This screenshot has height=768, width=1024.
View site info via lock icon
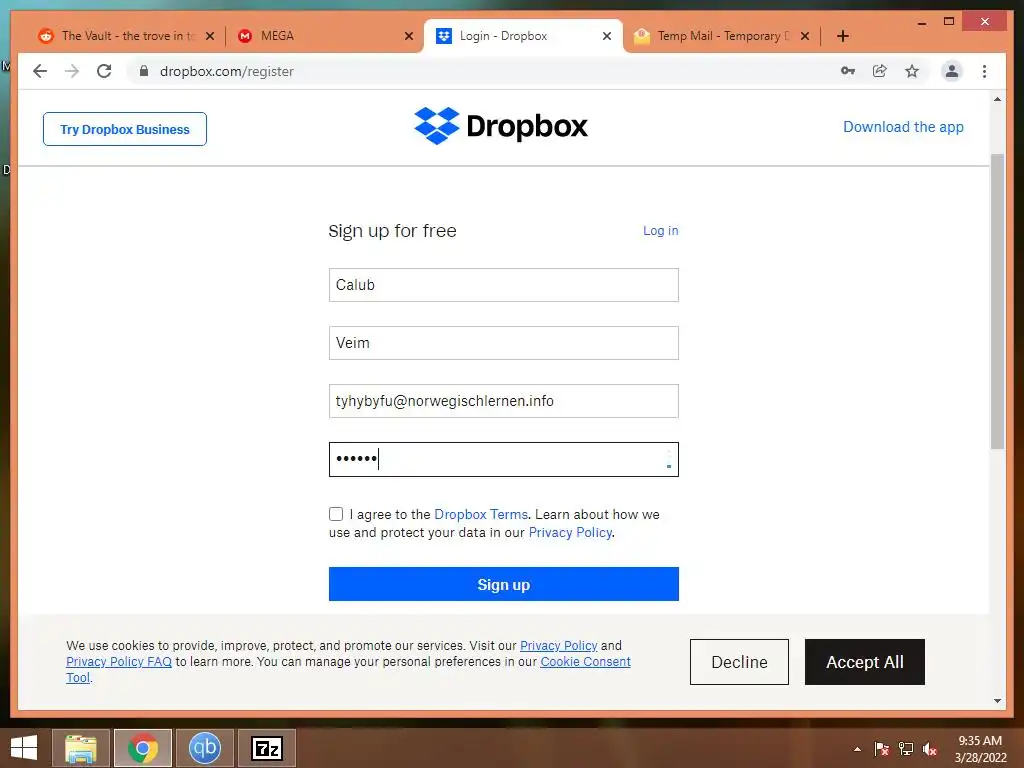pos(144,71)
